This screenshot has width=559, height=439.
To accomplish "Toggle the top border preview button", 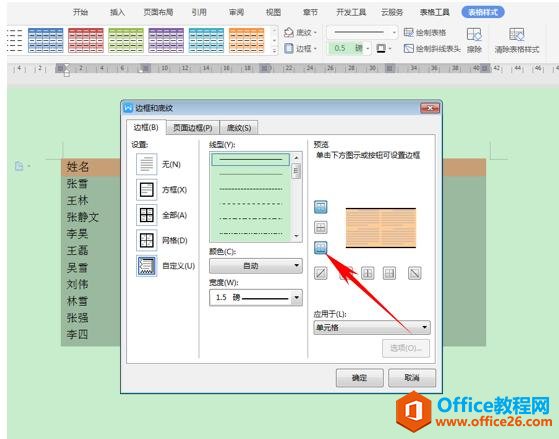I will point(321,207).
